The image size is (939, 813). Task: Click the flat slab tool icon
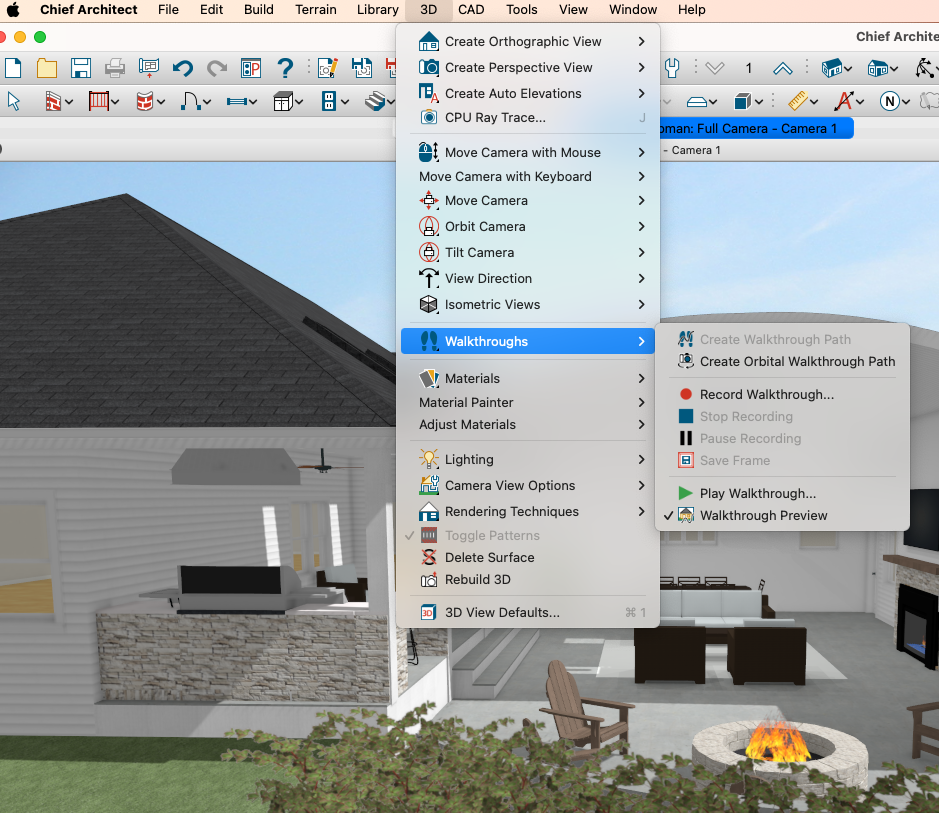click(x=697, y=102)
